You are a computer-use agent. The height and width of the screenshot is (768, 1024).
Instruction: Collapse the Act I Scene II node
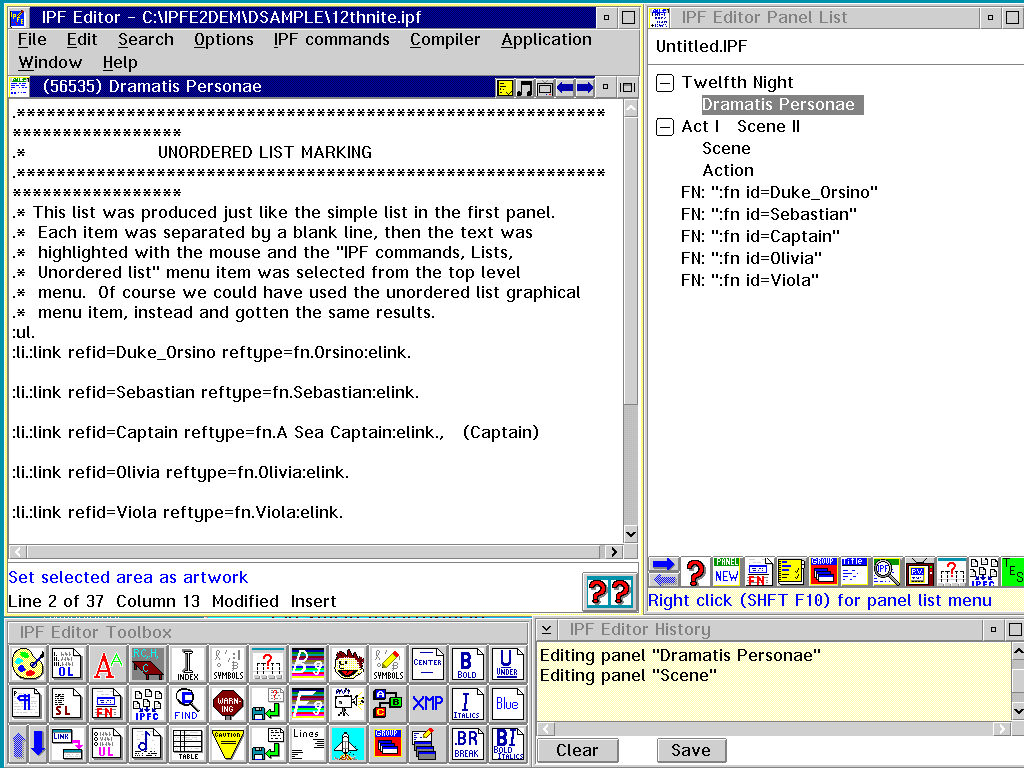(x=665, y=127)
